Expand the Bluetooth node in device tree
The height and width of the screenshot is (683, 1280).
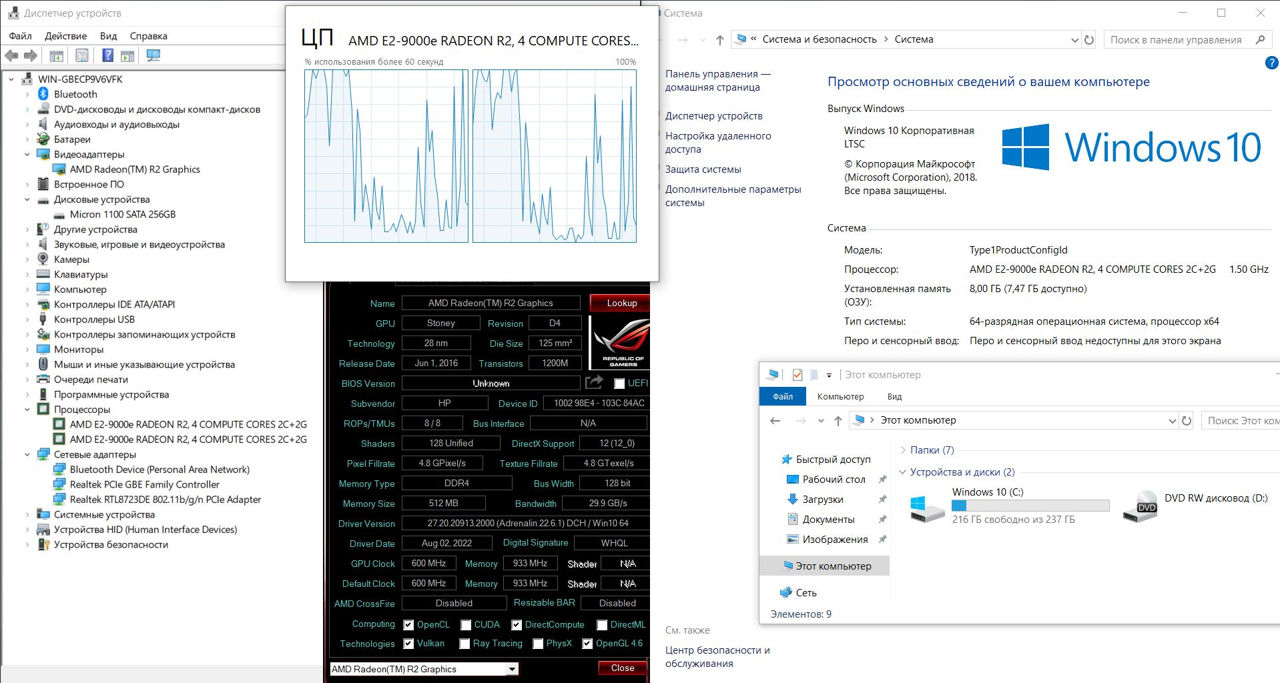coord(28,94)
